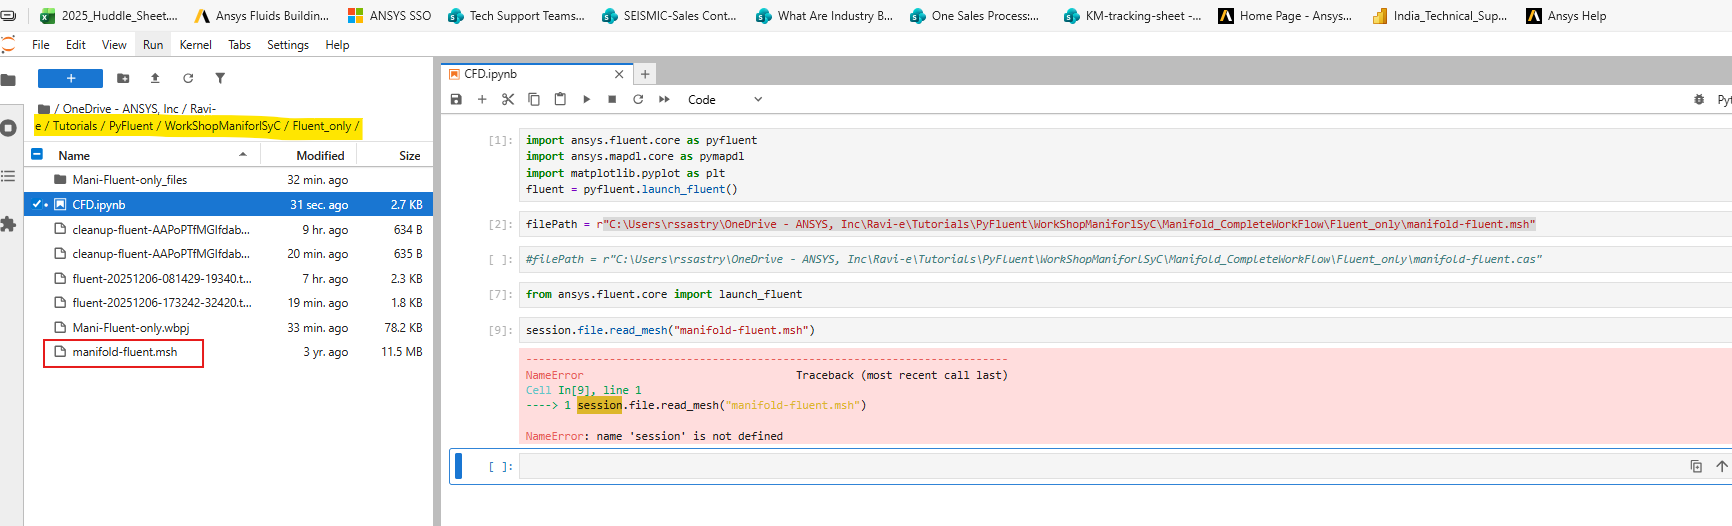This screenshot has width=1732, height=526.
Task: Open the File menu
Action: pyautogui.click(x=41, y=45)
